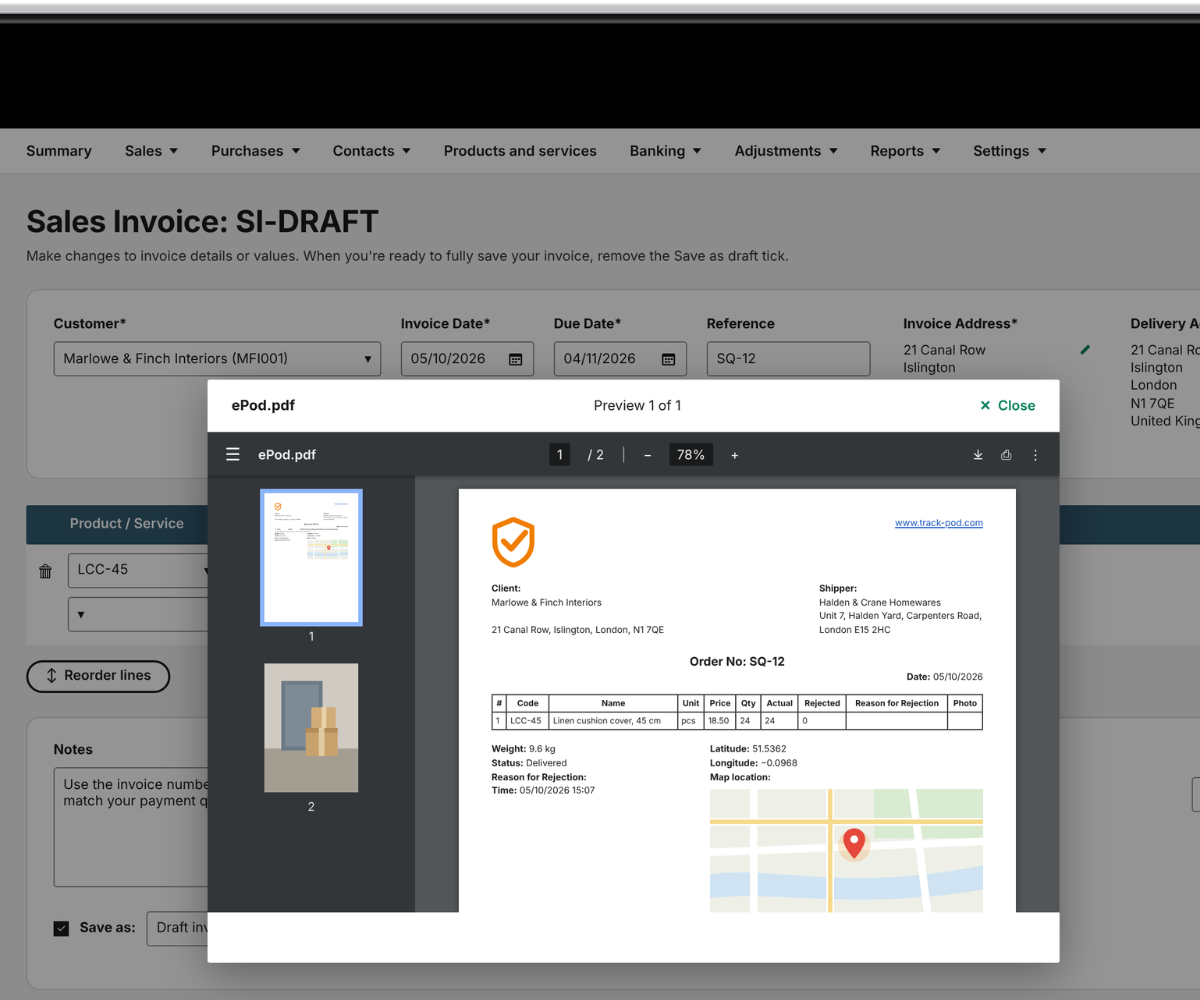1200x1000 pixels.
Task: Download the ePod.pdf file
Action: pyautogui.click(x=978, y=455)
